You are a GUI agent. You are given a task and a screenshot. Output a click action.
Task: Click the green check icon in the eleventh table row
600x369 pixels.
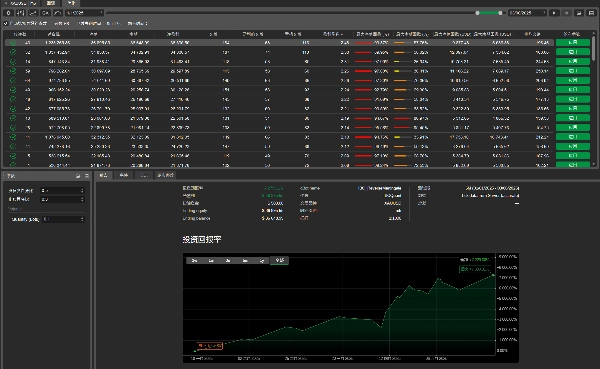13,137
